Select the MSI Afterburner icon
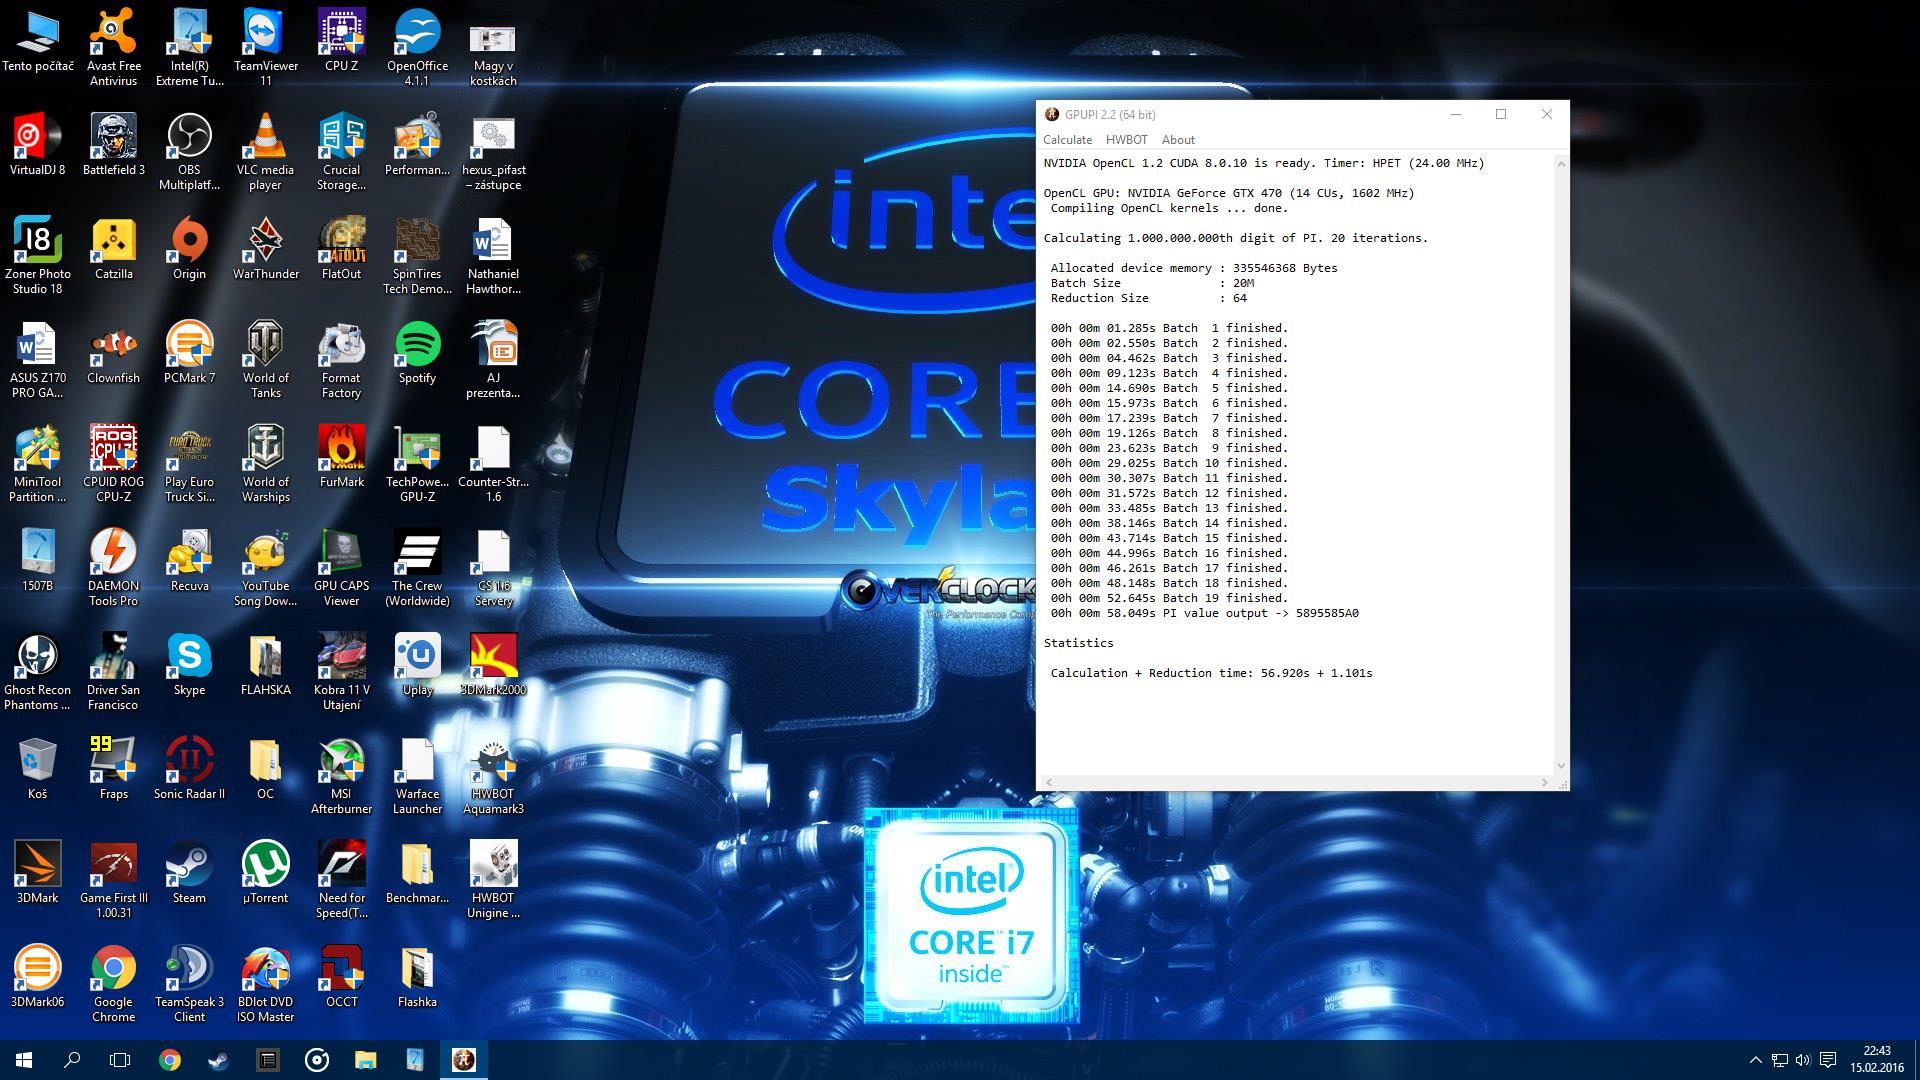 coord(341,776)
